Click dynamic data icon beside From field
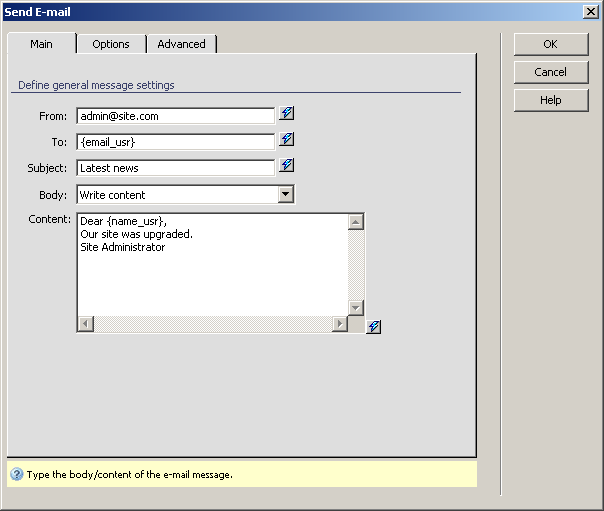 pyautogui.click(x=287, y=114)
